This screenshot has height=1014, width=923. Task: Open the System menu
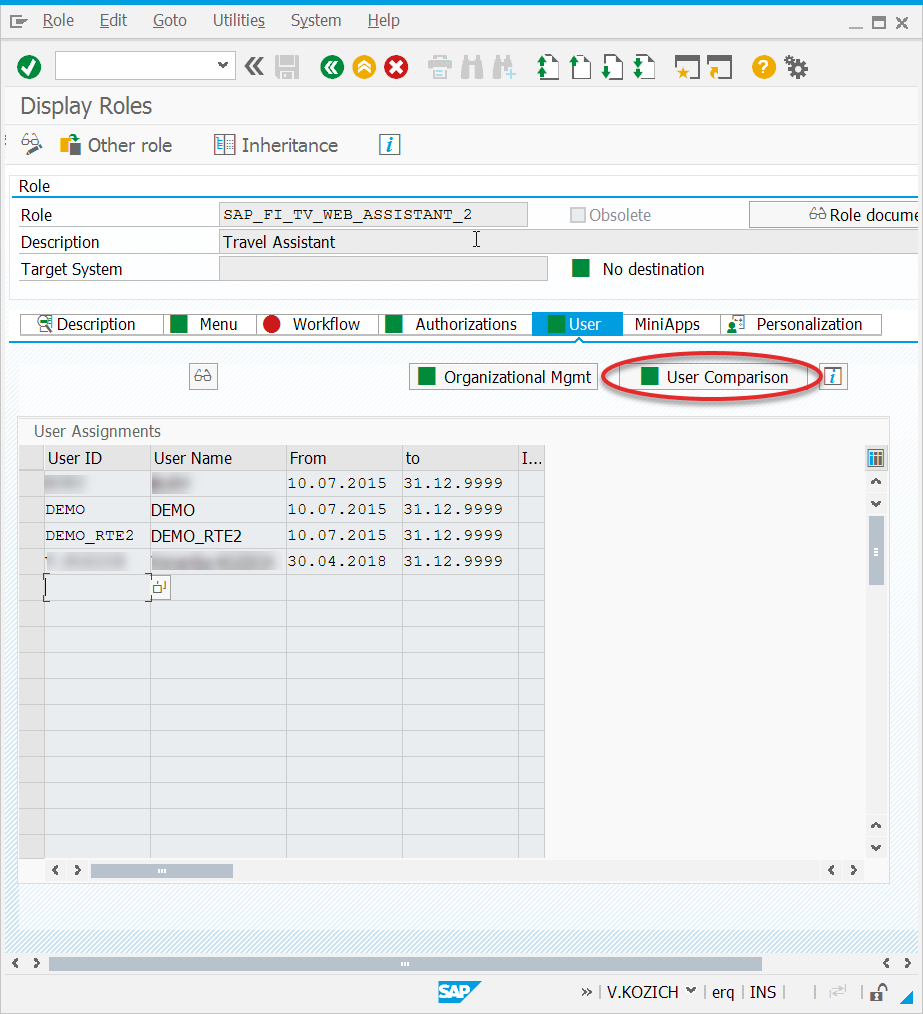(316, 21)
